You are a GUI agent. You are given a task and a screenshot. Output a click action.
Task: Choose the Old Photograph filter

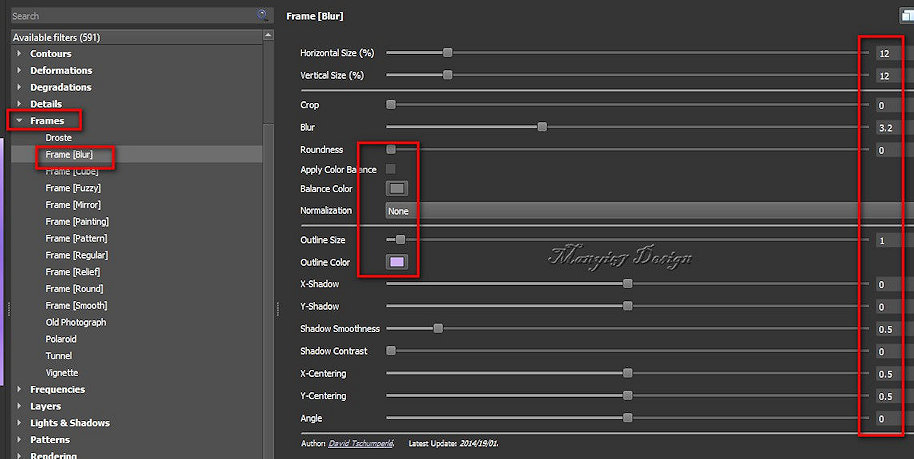(76, 323)
